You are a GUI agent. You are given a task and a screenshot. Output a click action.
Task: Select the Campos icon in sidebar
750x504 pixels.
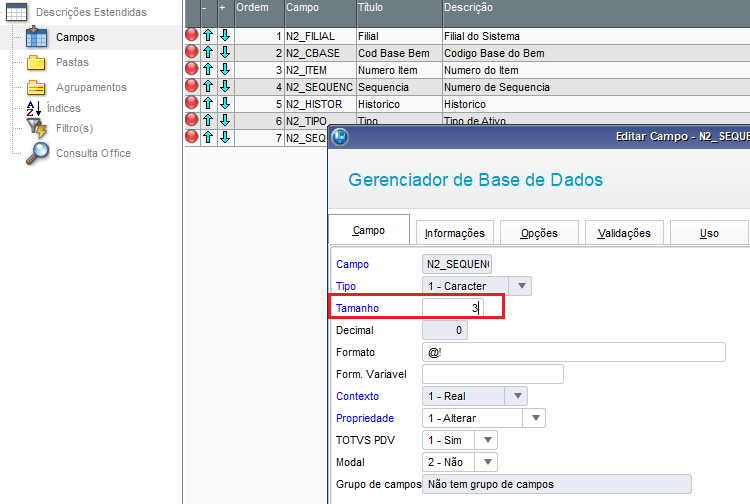pos(36,37)
